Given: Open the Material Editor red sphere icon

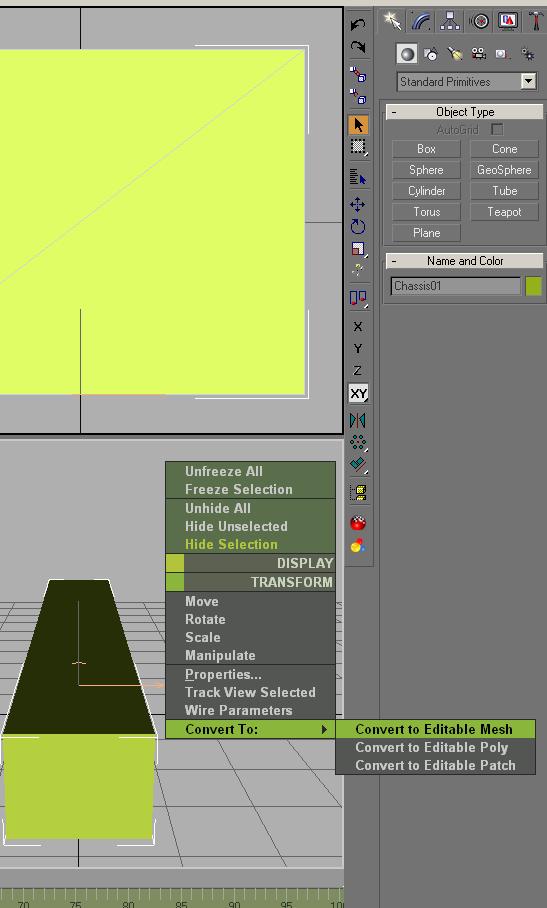Looking at the screenshot, I should (358, 523).
